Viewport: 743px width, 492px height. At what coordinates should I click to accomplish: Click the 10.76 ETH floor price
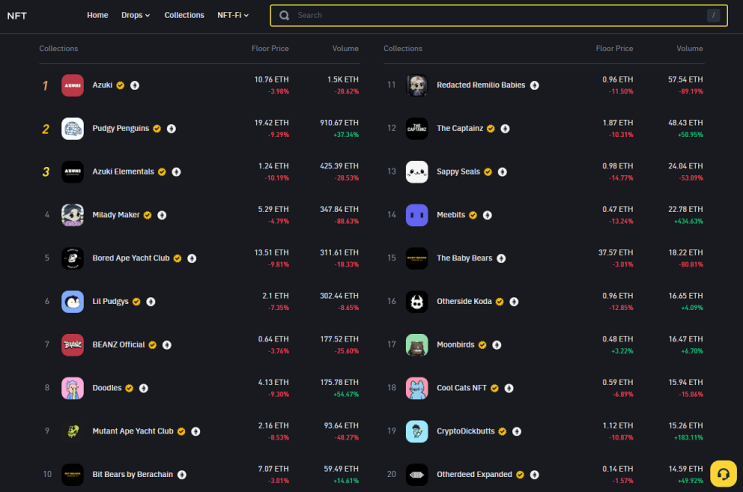(x=272, y=80)
